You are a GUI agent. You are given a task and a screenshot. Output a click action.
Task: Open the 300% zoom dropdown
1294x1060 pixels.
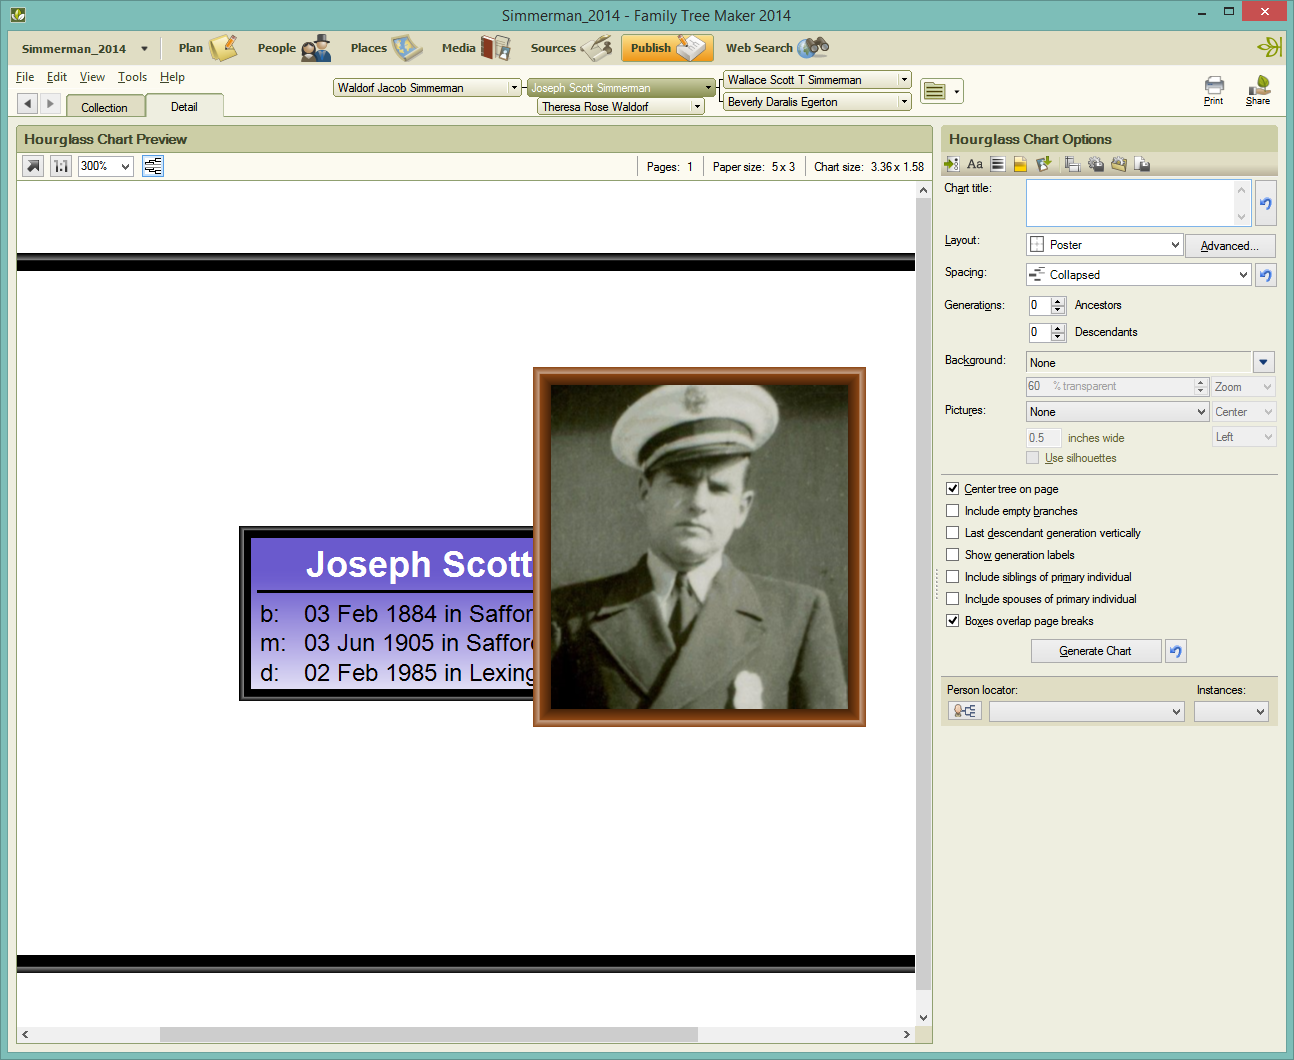[x=126, y=166]
